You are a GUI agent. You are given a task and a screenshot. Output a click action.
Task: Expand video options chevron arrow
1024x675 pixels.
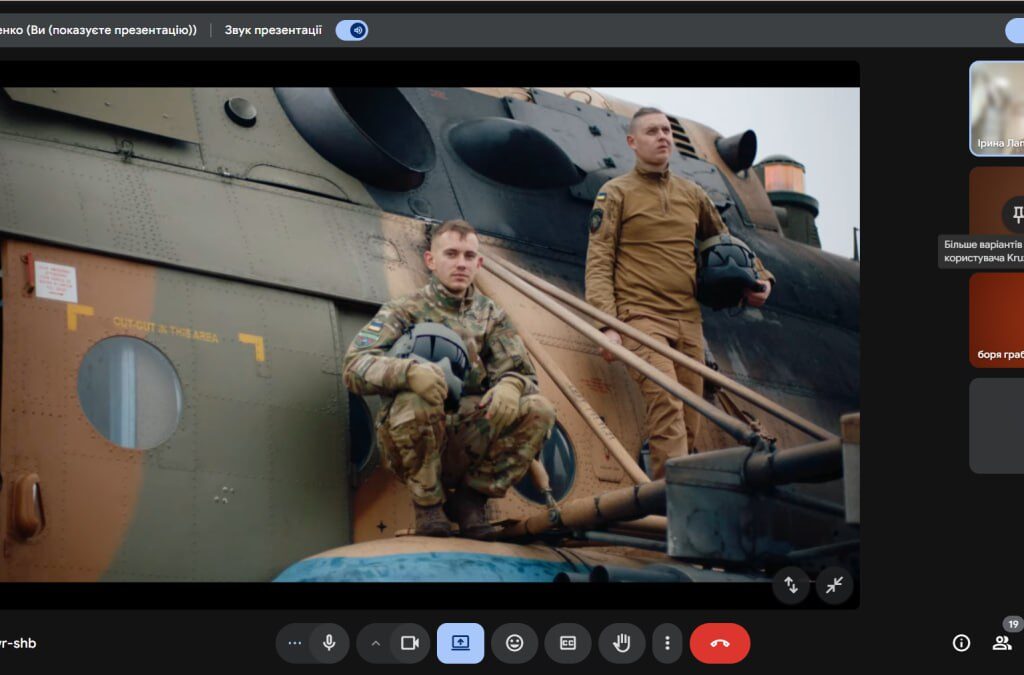376,643
